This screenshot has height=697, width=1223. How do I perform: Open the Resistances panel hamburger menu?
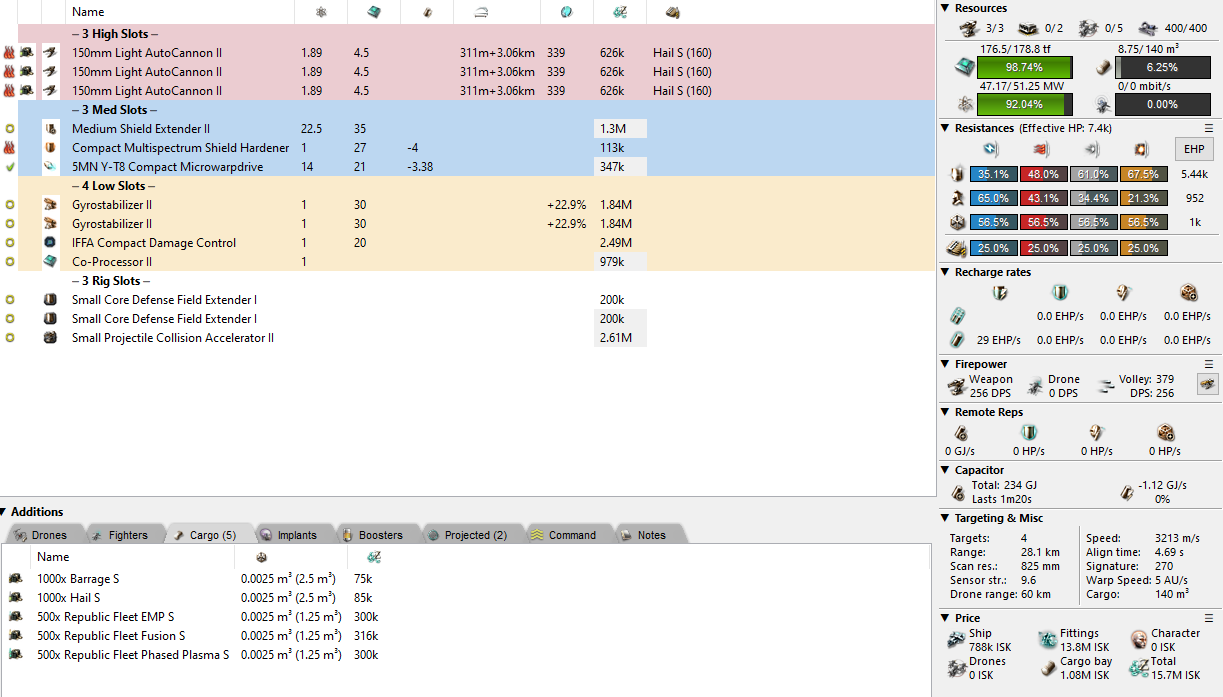[x=1208, y=128]
